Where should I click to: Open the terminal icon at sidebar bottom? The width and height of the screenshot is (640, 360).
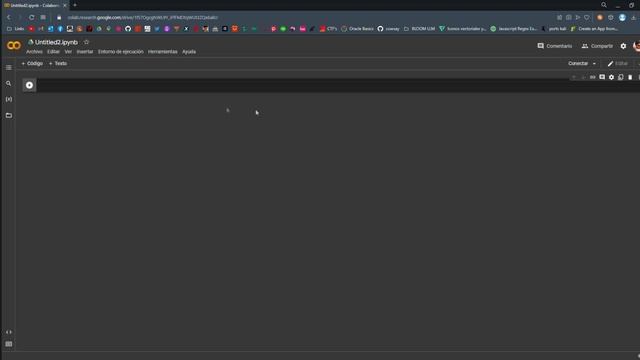(9, 344)
